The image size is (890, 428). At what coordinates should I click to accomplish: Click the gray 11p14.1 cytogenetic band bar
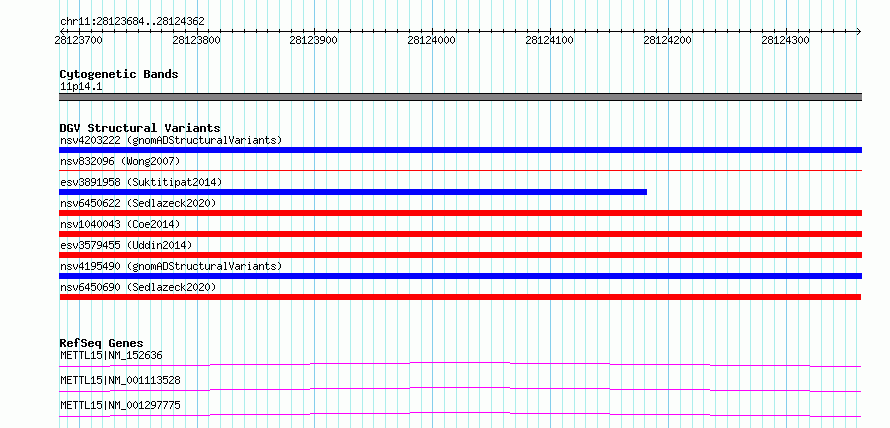pyautogui.click(x=460, y=97)
